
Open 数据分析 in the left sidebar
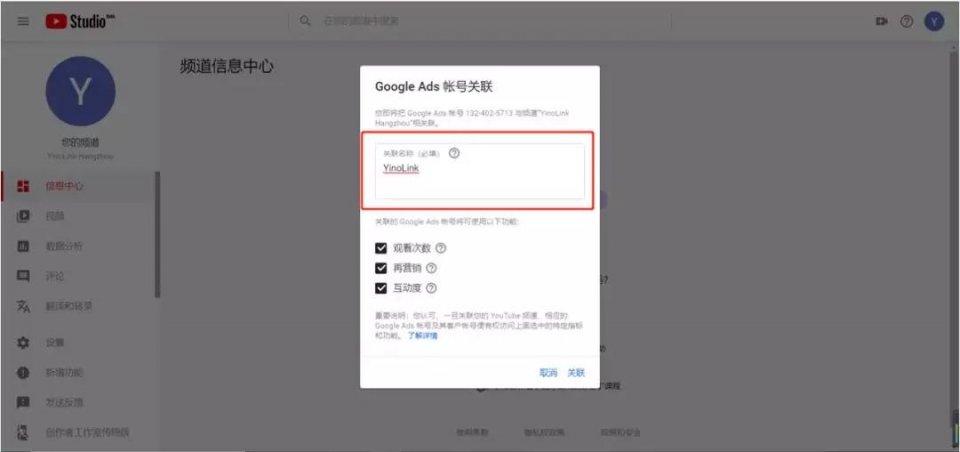pos(63,246)
